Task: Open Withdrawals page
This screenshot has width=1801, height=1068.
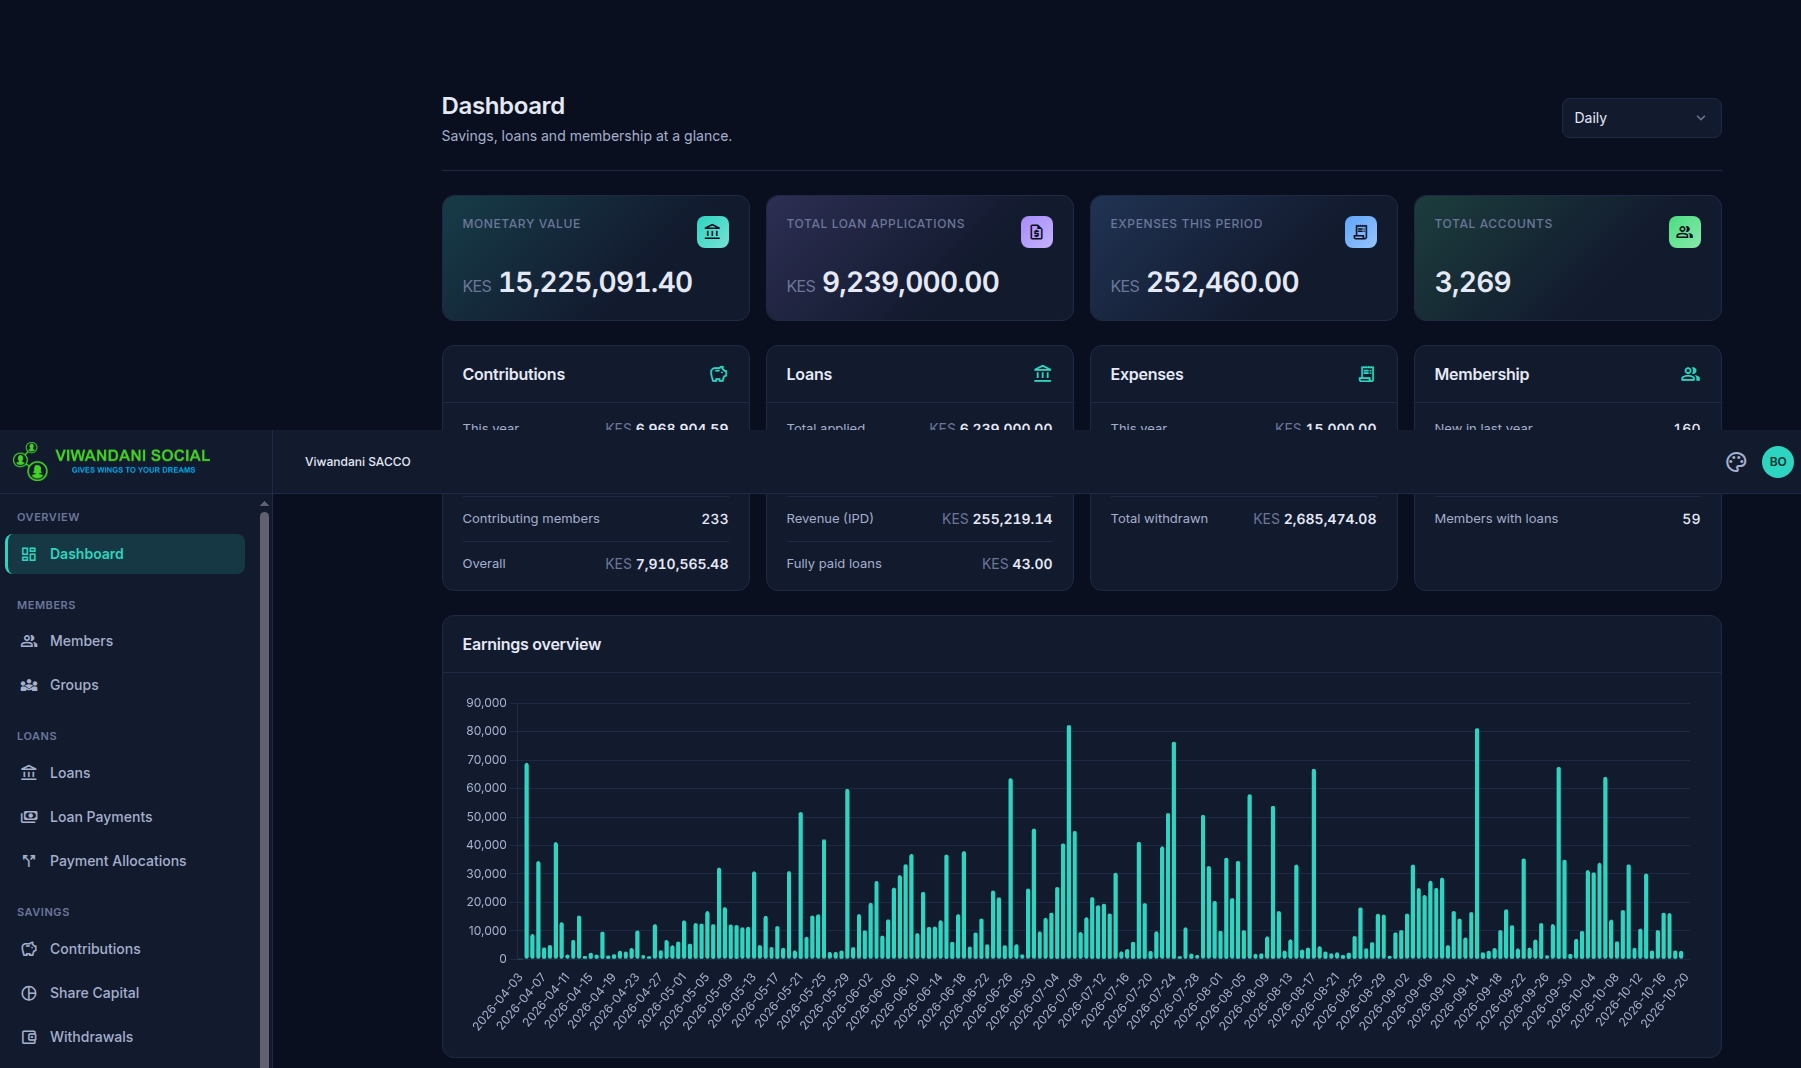Action: [x=125, y=1037]
